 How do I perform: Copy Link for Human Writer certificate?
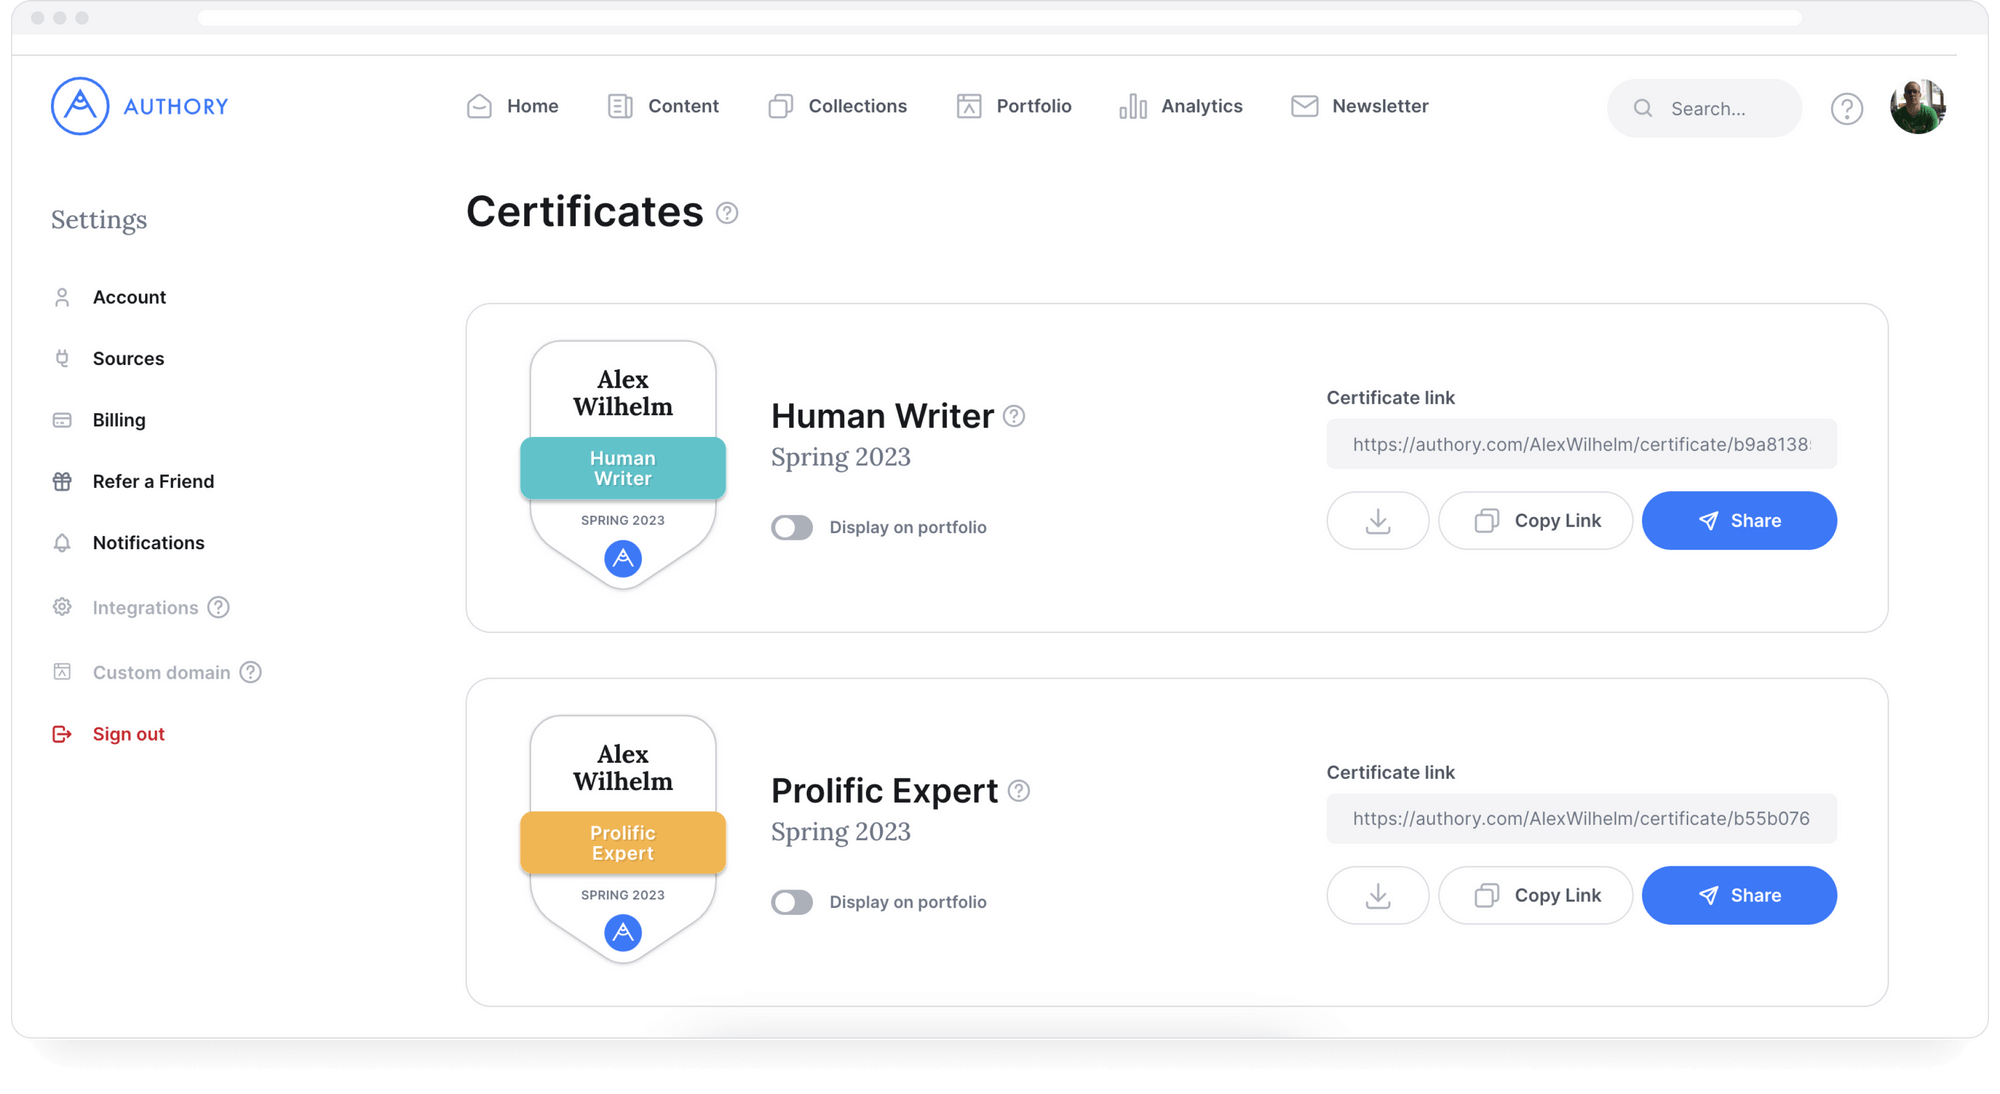coord(1536,520)
